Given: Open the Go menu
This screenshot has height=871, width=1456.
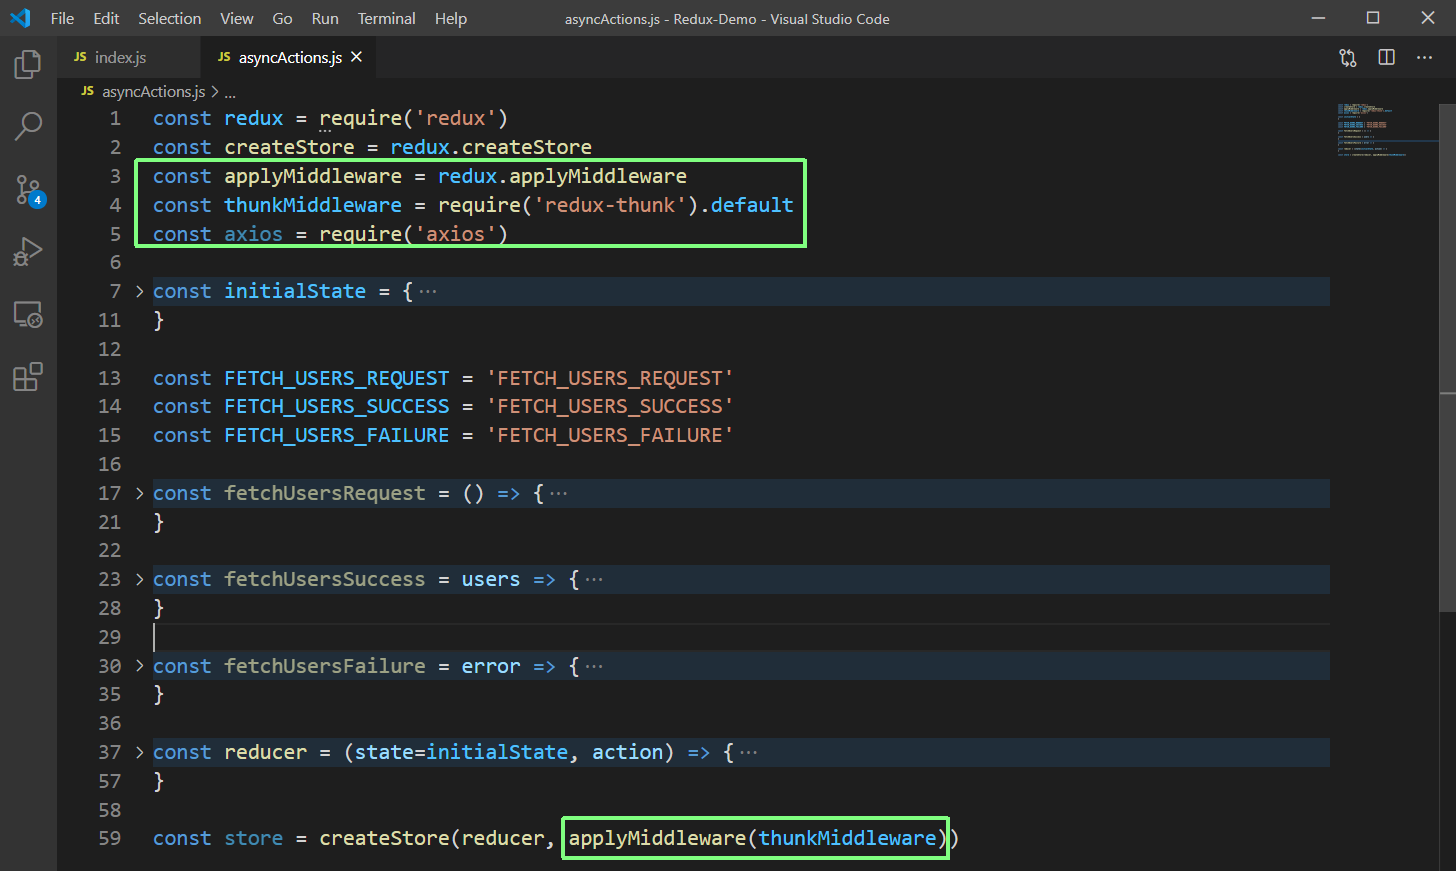Looking at the screenshot, I should tap(283, 18).
